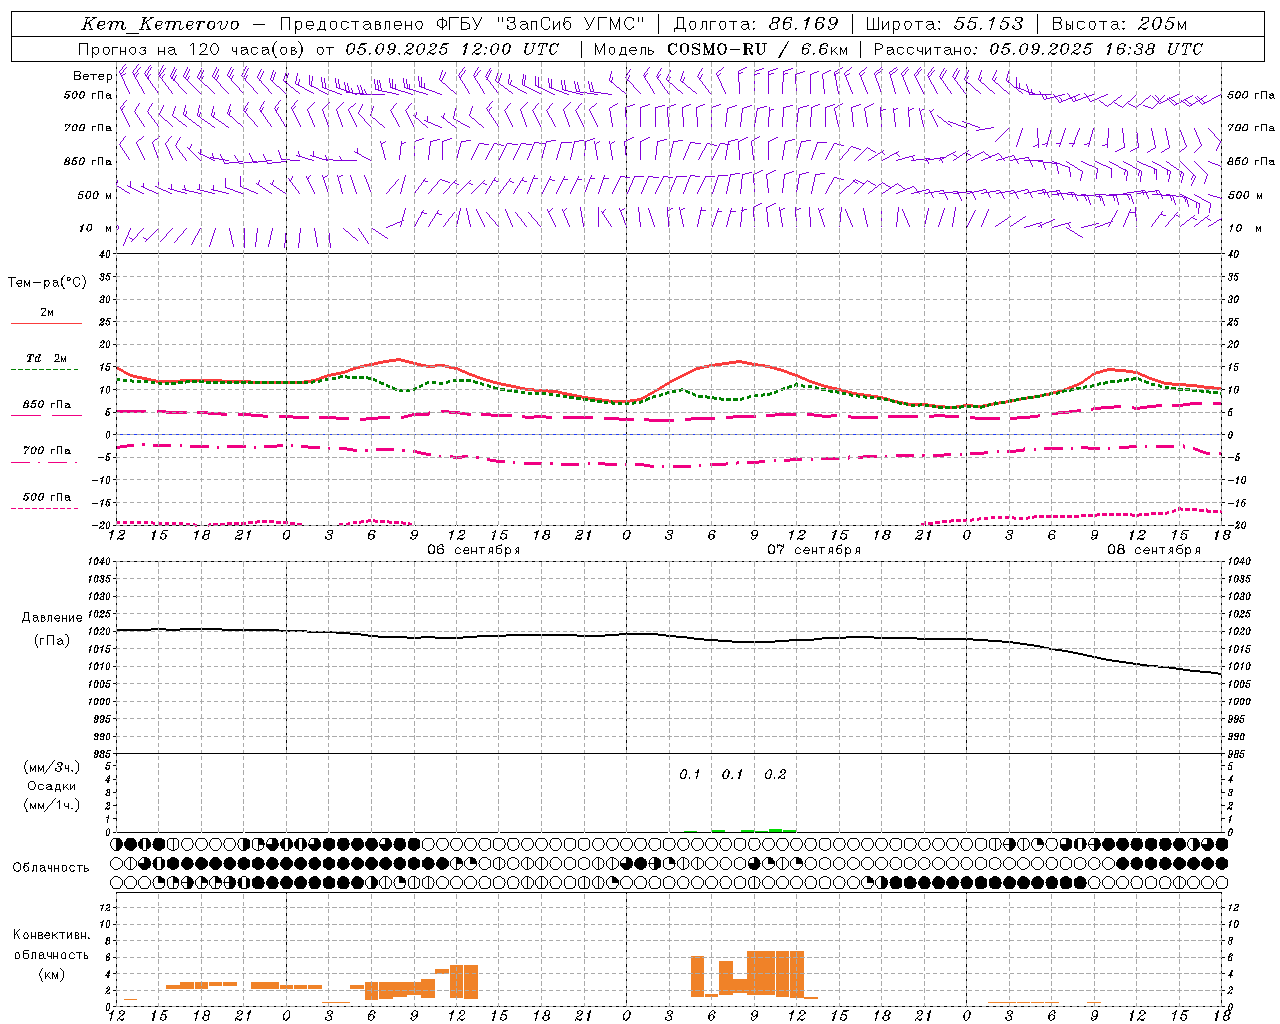Click the 08 сентября date label
Screen dimensions: 1280x1024
click(1153, 550)
